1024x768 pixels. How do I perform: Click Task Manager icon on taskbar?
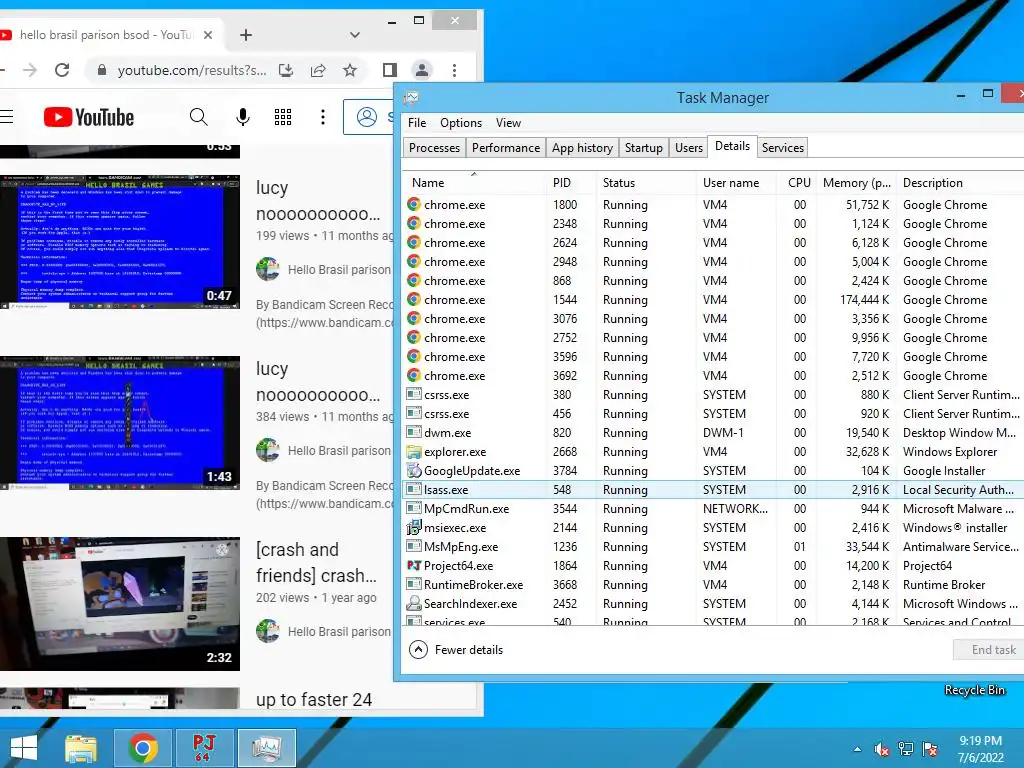tap(266, 748)
